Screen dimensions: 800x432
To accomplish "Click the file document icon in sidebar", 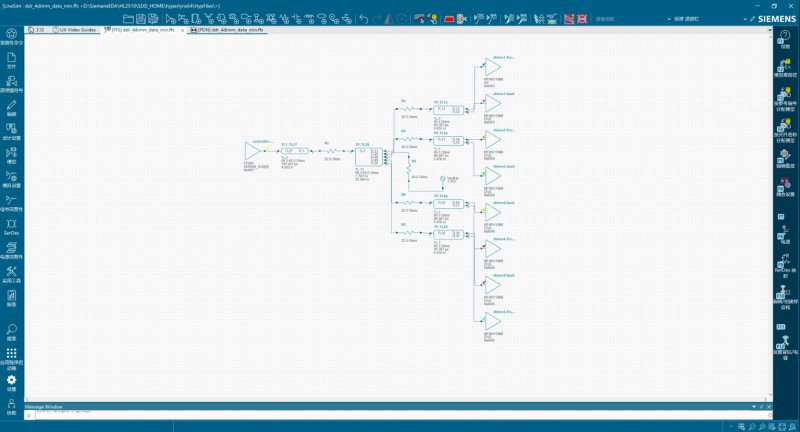I will pos(11,60).
